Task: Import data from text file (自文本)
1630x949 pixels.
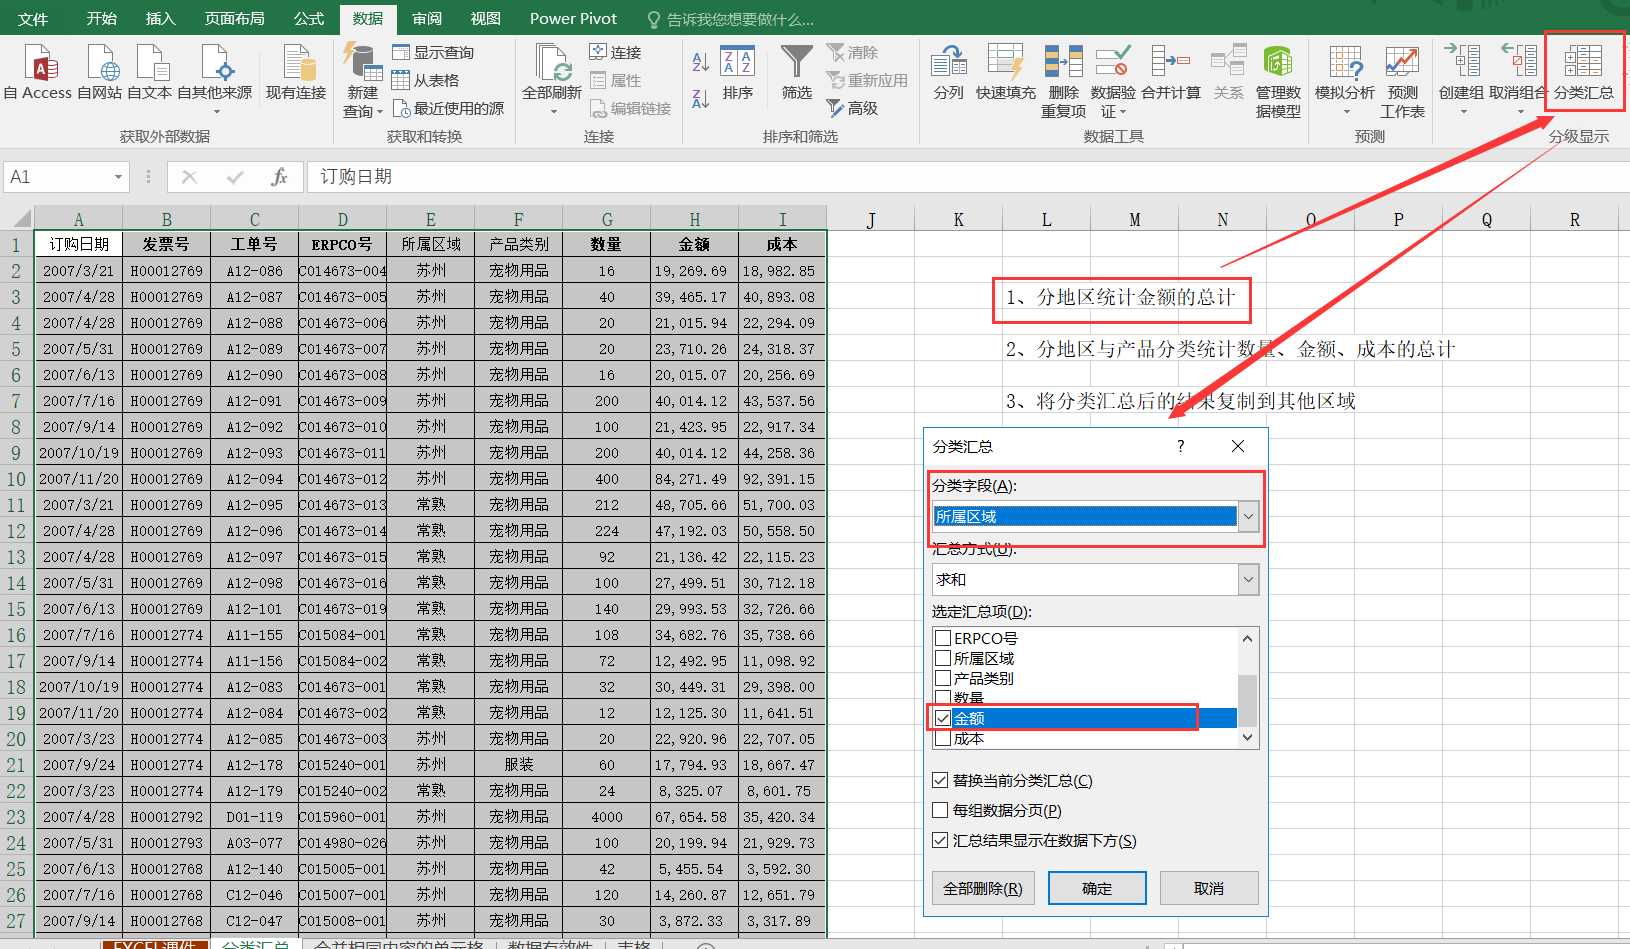Action: coord(150,72)
